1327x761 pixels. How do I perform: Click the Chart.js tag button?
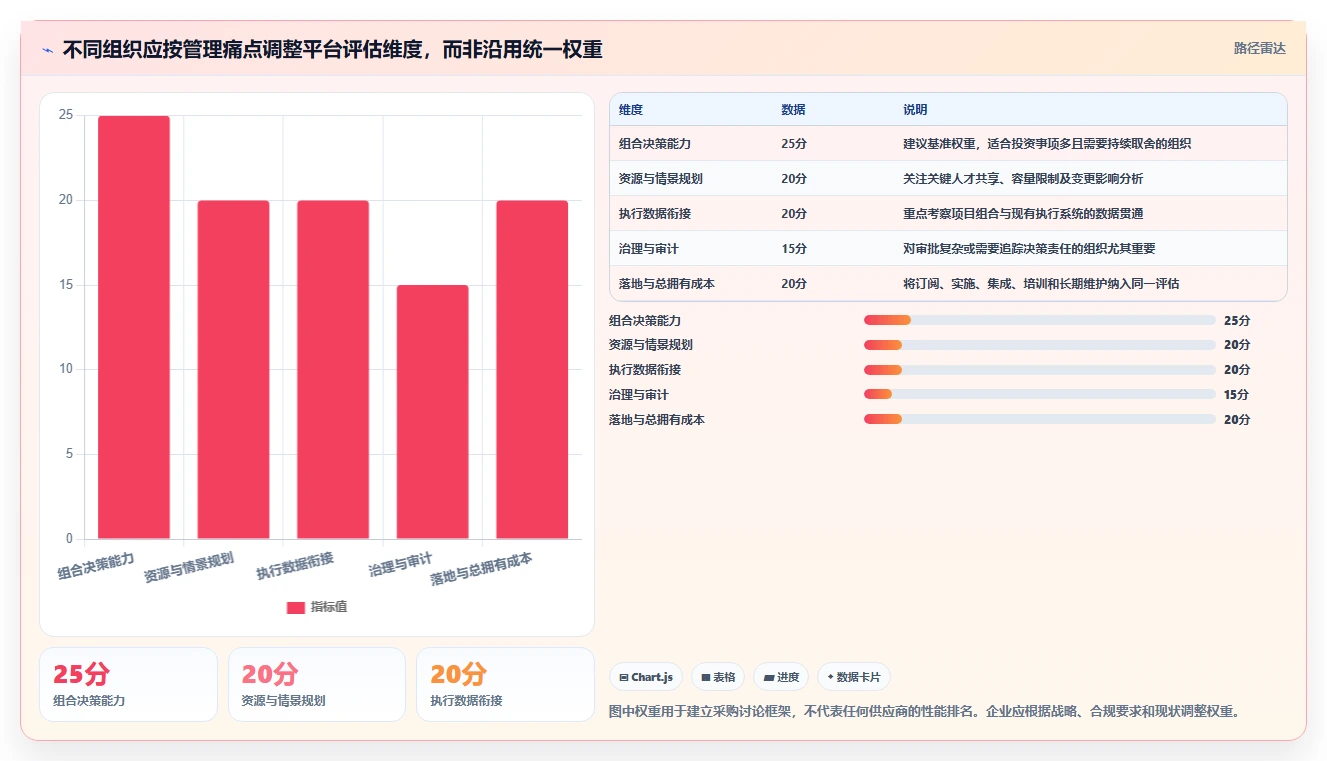pyautogui.click(x=646, y=677)
